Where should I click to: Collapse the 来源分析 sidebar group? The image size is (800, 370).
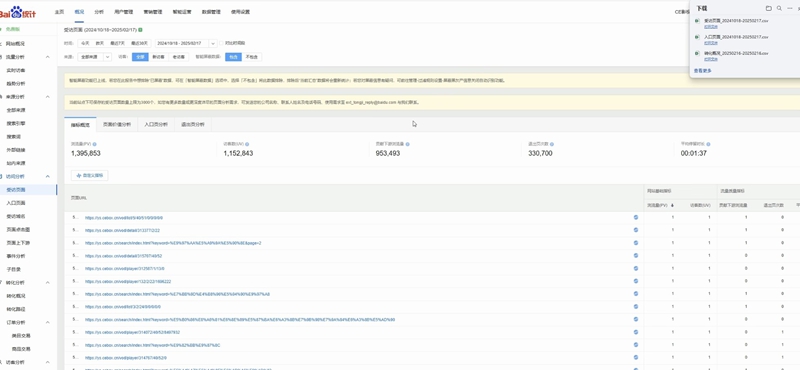tap(48, 97)
